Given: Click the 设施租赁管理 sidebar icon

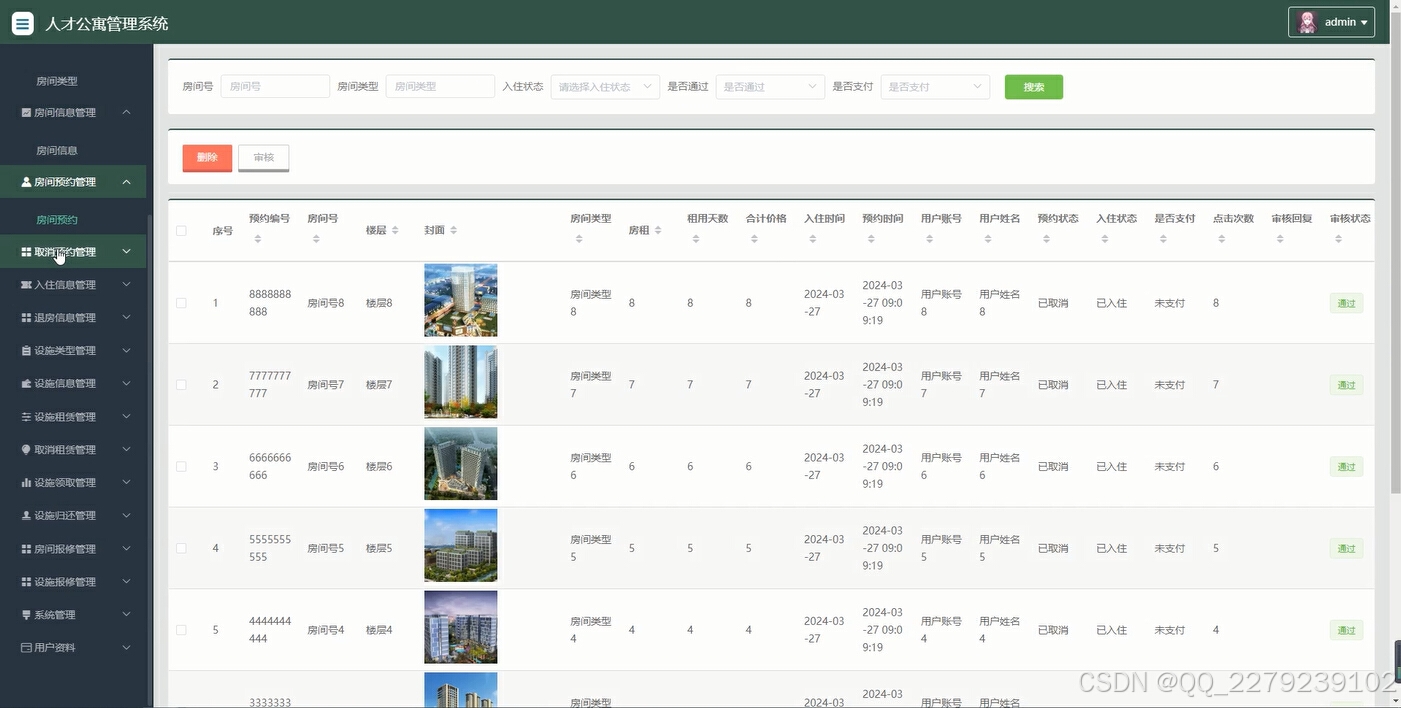Looking at the screenshot, I should coord(26,417).
